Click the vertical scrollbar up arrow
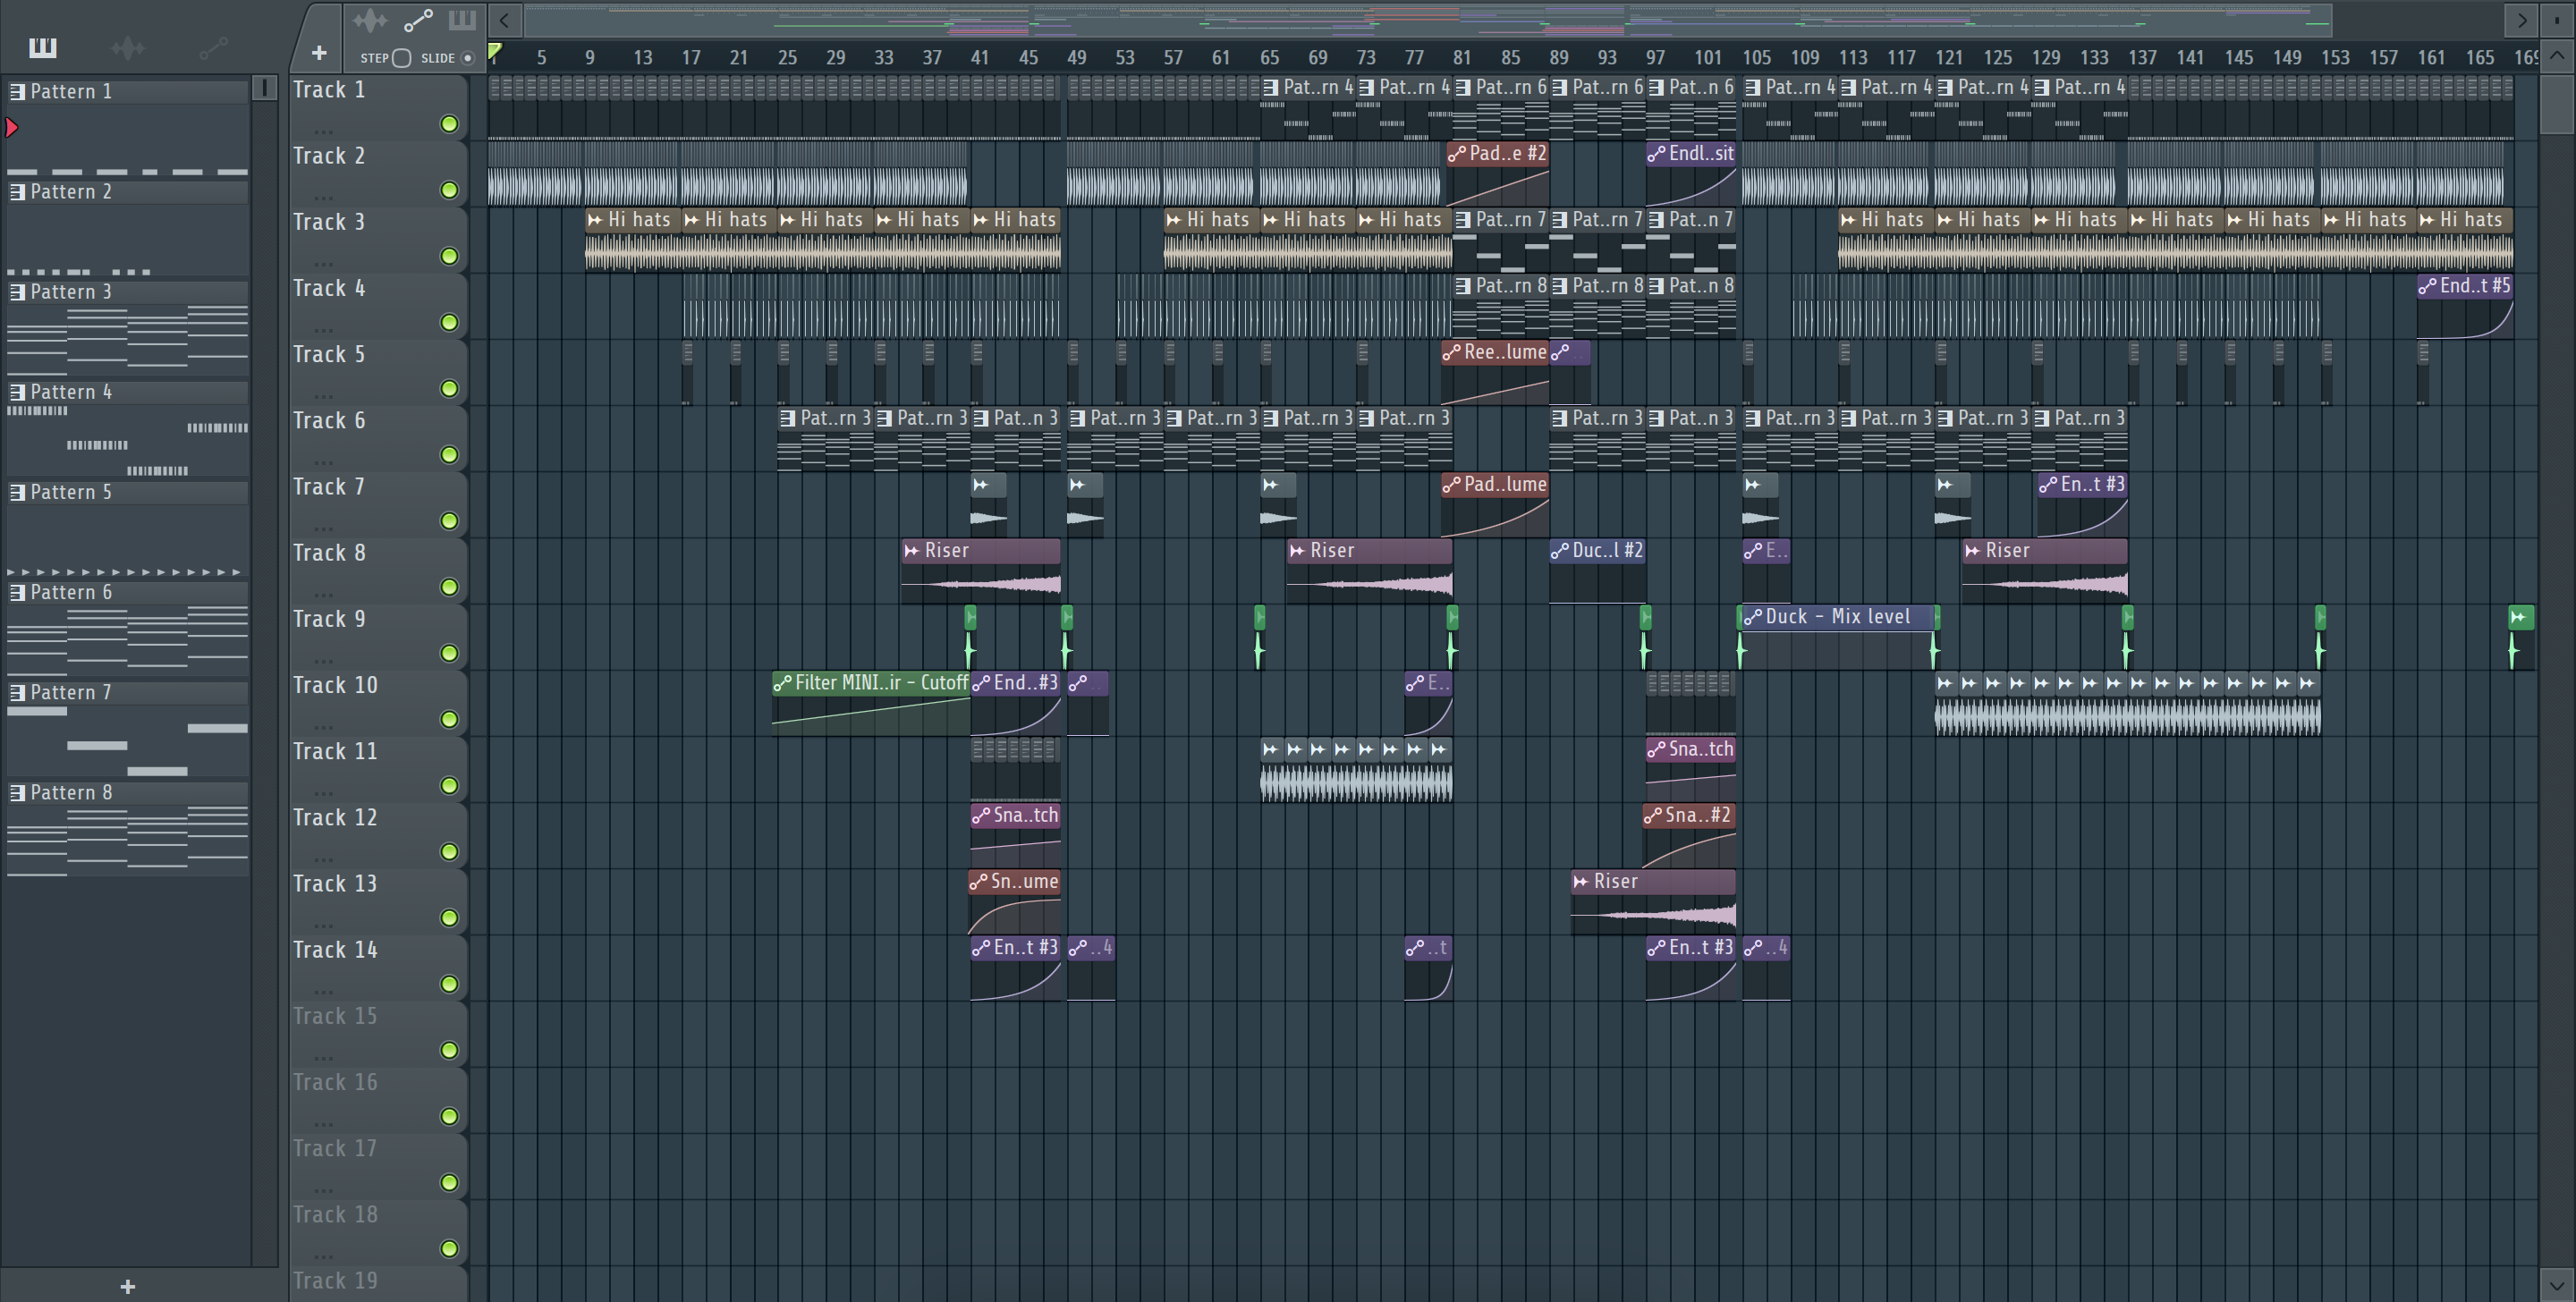Viewport: 2576px width, 1302px height. [2557, 55]
